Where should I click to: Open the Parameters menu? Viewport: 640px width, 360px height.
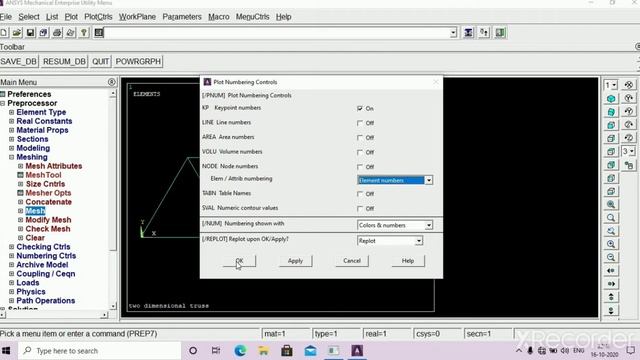[x=182, y=17]
